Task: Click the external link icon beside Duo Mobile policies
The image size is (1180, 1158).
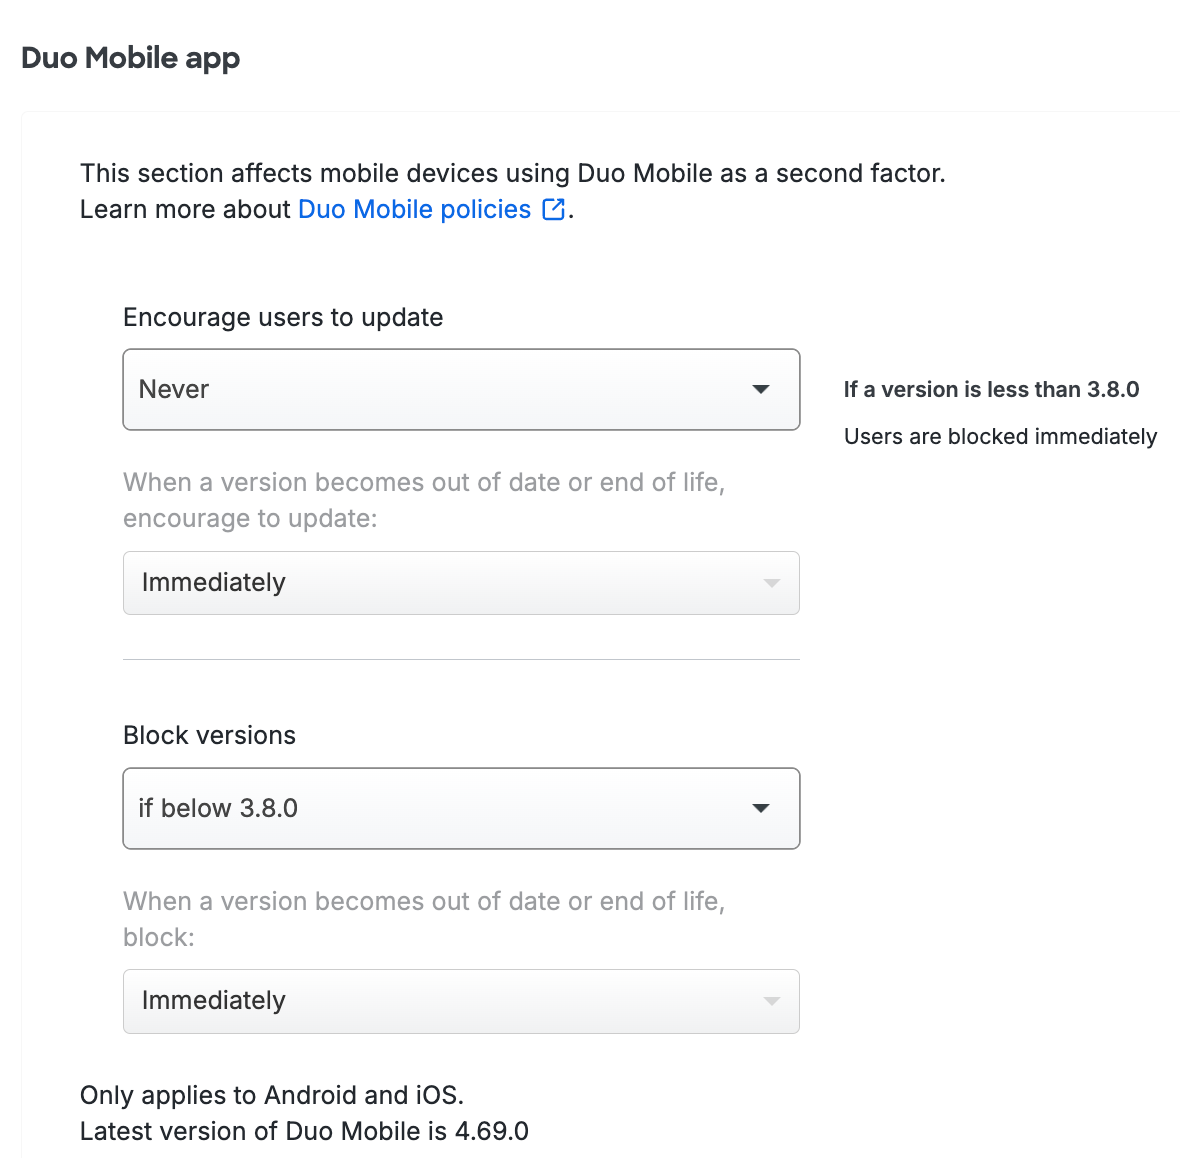Action: point(553,209)
